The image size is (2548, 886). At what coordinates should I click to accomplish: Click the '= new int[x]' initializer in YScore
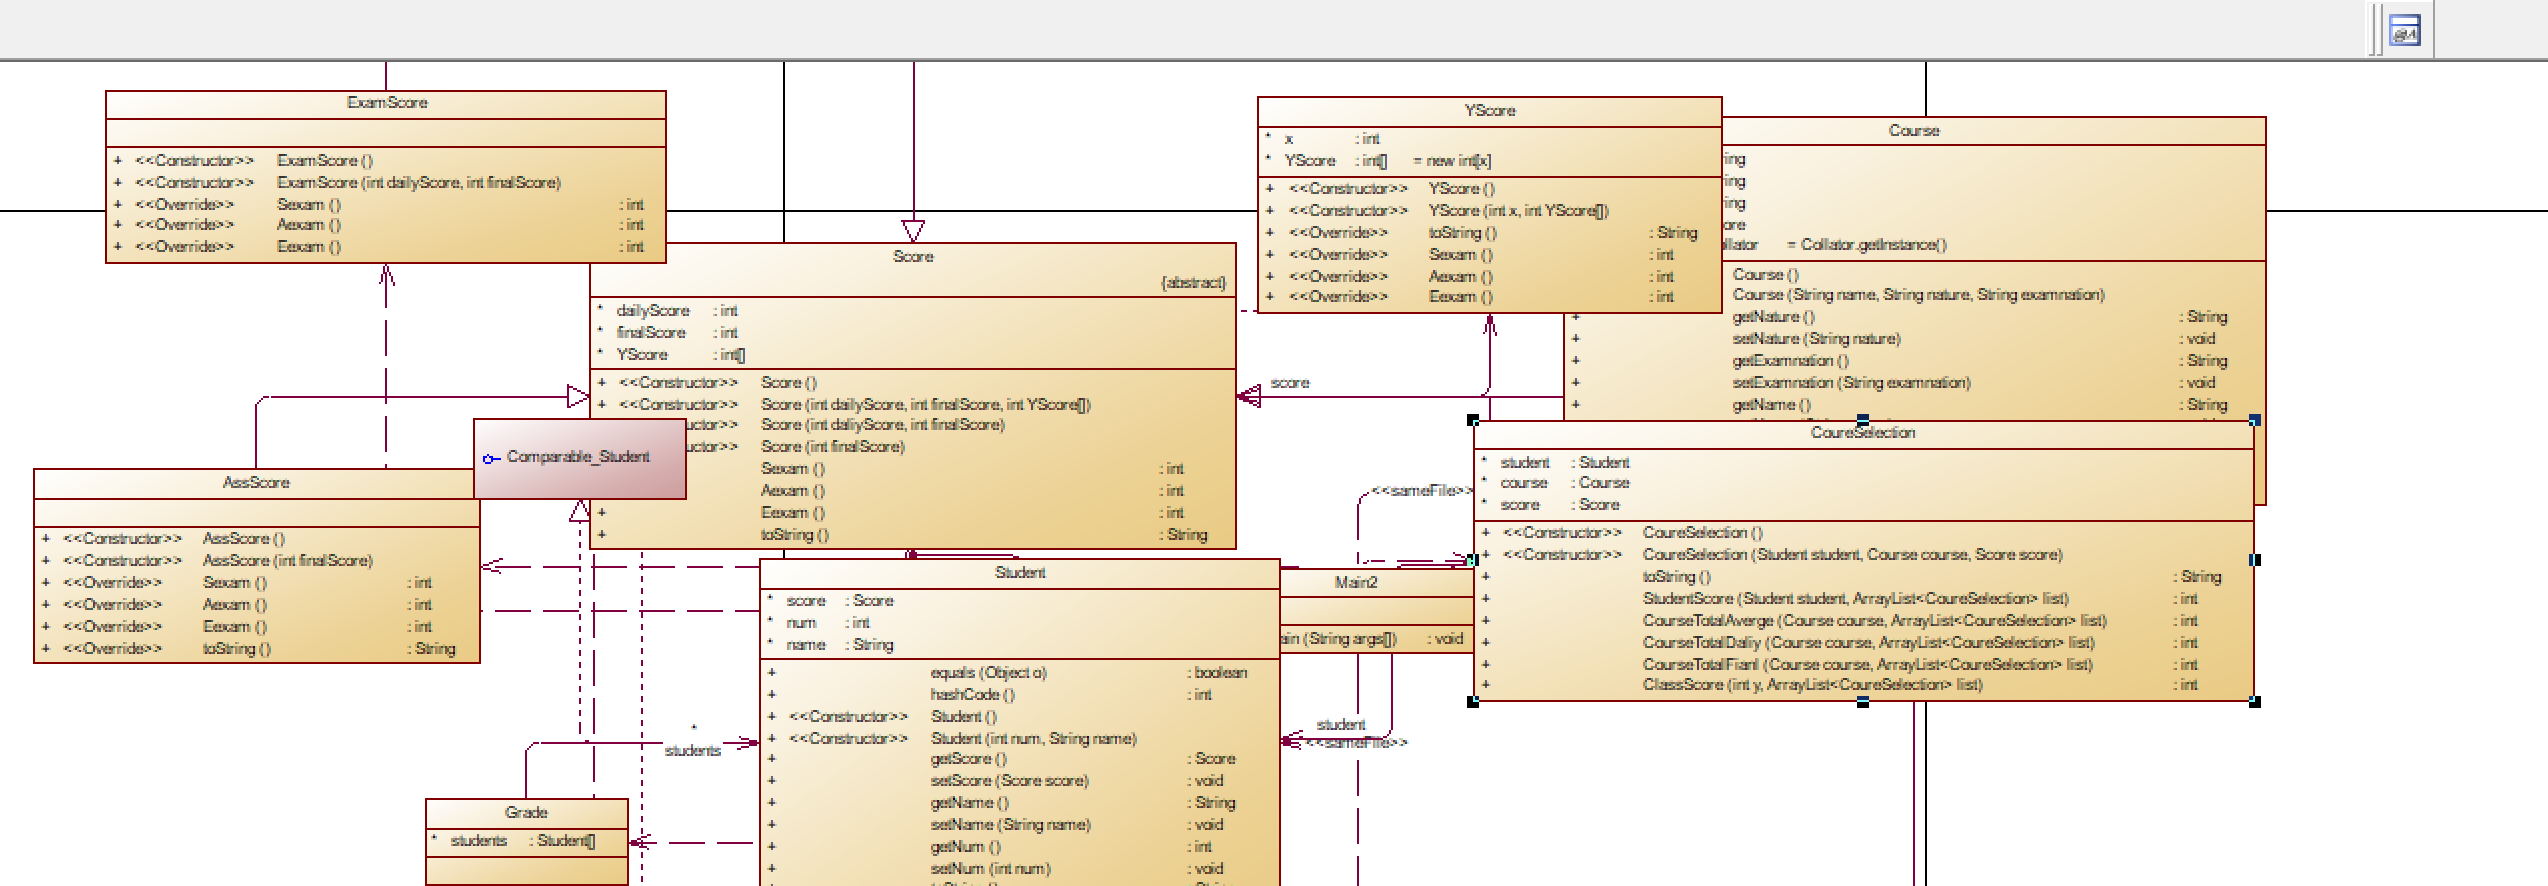tap(1451, 161)
